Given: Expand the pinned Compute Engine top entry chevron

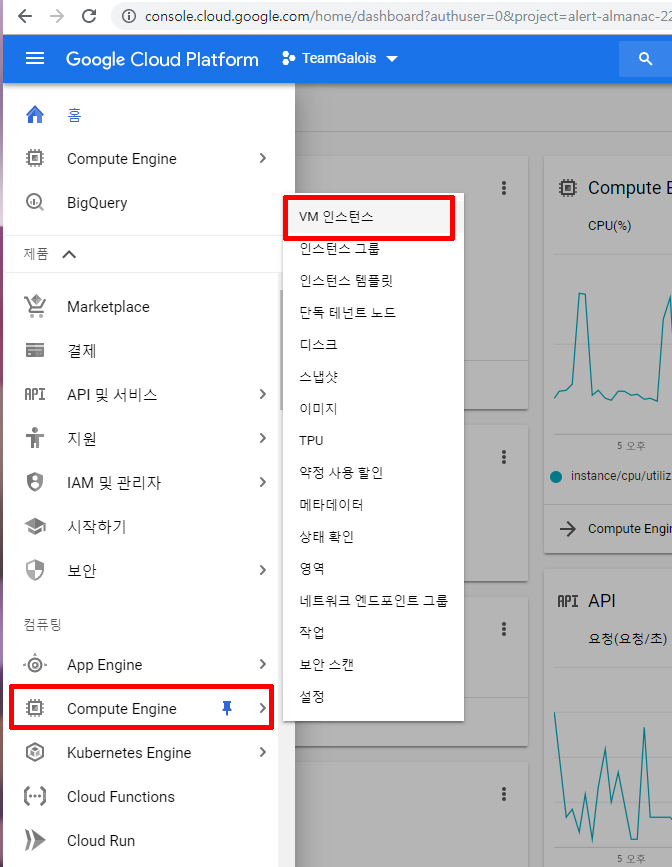Looking at the screenshot, I should [x=263, y=159].
